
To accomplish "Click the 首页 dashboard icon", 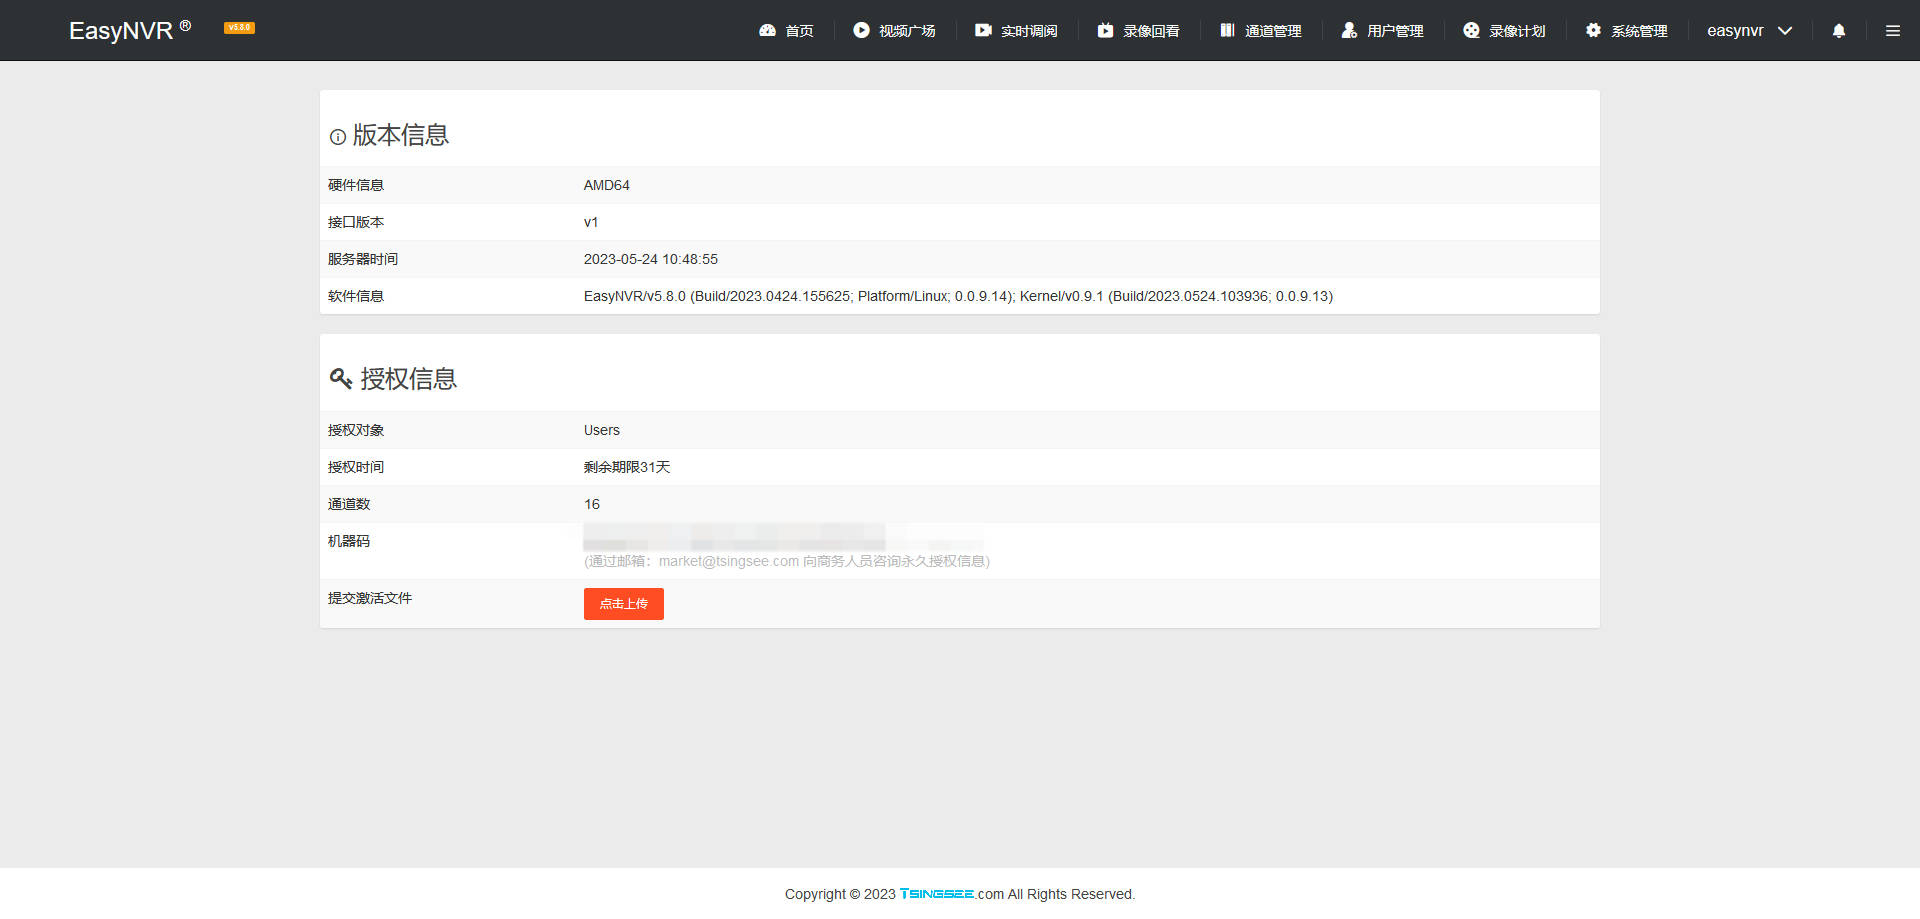I will [x=767, y=31].
